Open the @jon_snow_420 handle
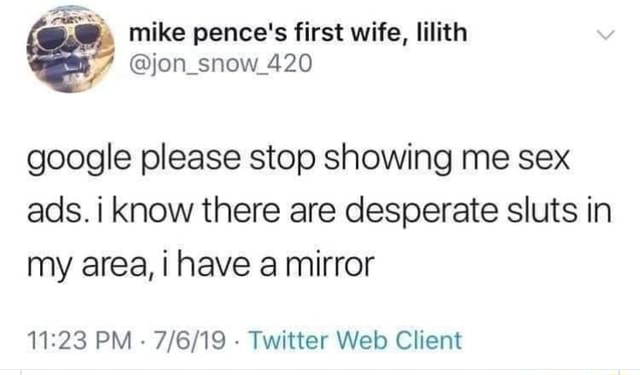Image resolution: width=640 pixels, height=375 pixels. coord(220,64)
